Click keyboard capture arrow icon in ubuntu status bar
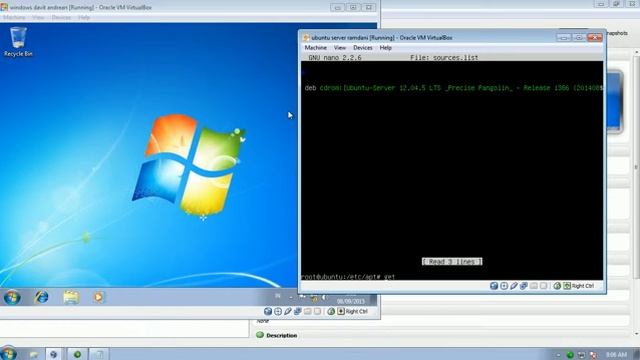This screenshot has width=640, height=360. [567, 286]
